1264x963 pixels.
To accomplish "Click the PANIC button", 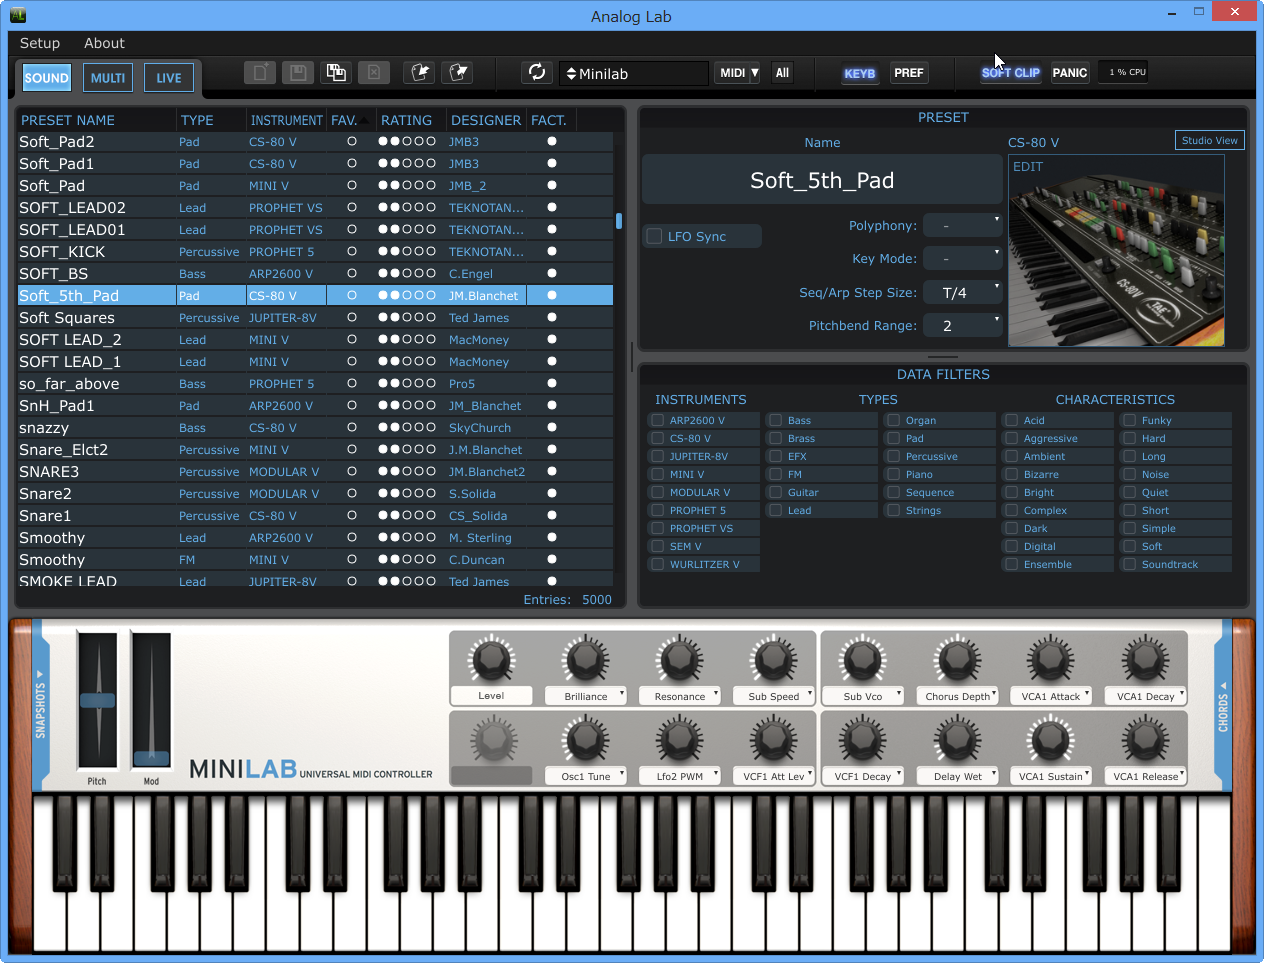I will pyautogui.click(x=1070, y=73).
